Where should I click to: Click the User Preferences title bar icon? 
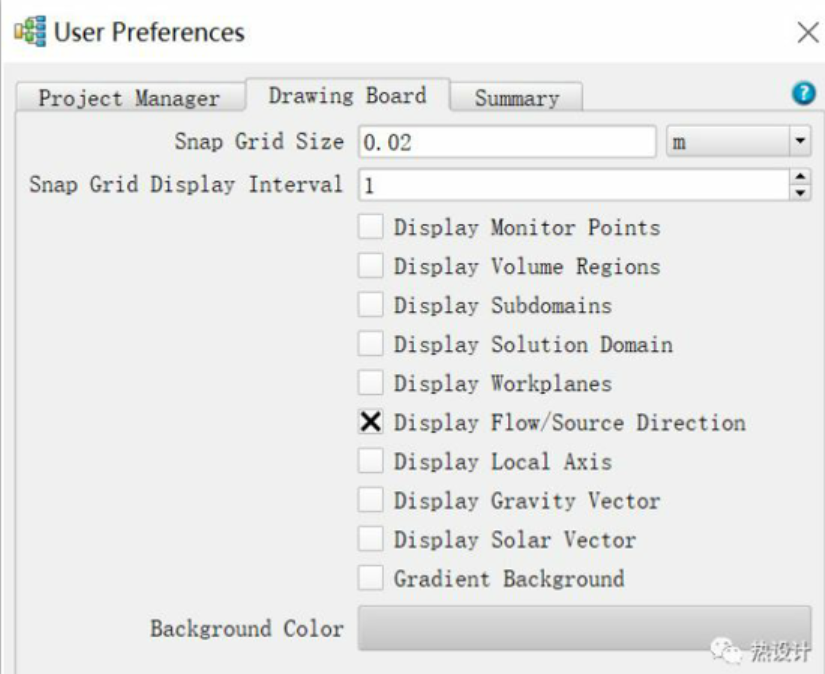30,32
